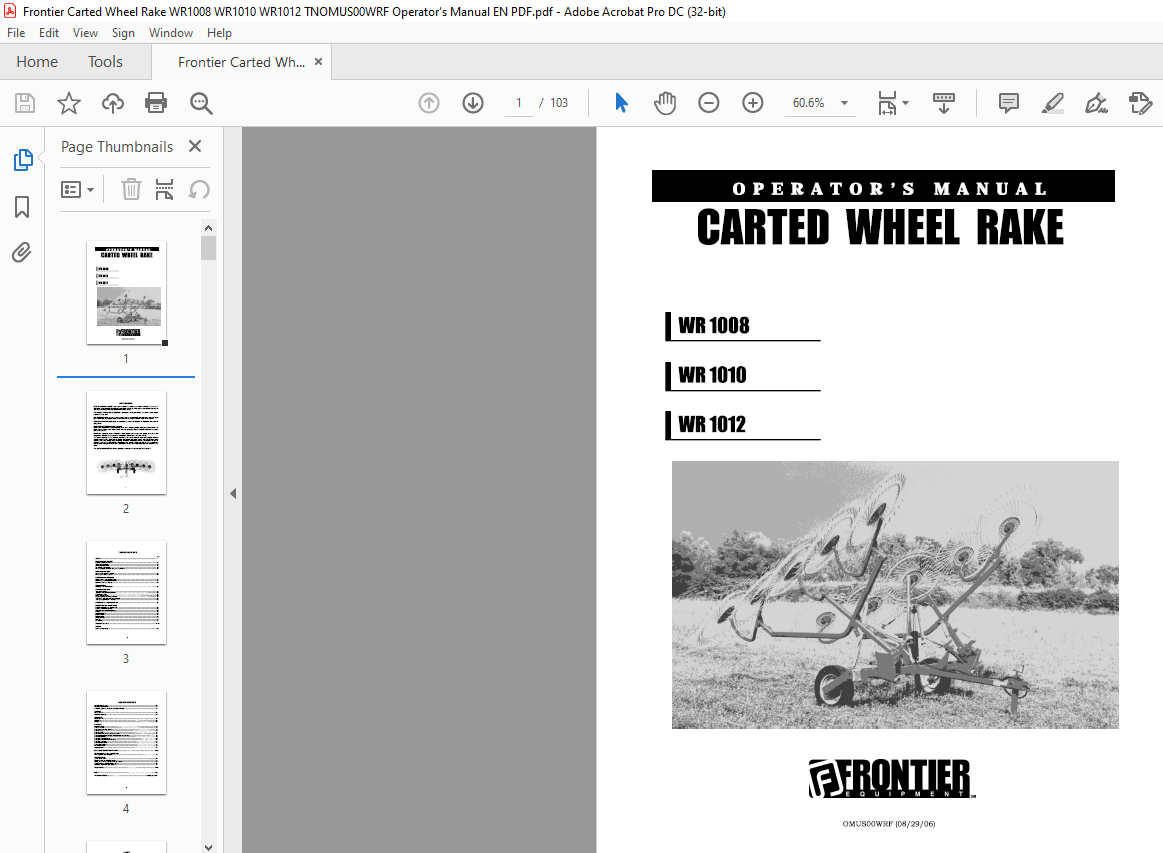Open the File menu
Screen dimensions: 1163x853
(16, 33)
